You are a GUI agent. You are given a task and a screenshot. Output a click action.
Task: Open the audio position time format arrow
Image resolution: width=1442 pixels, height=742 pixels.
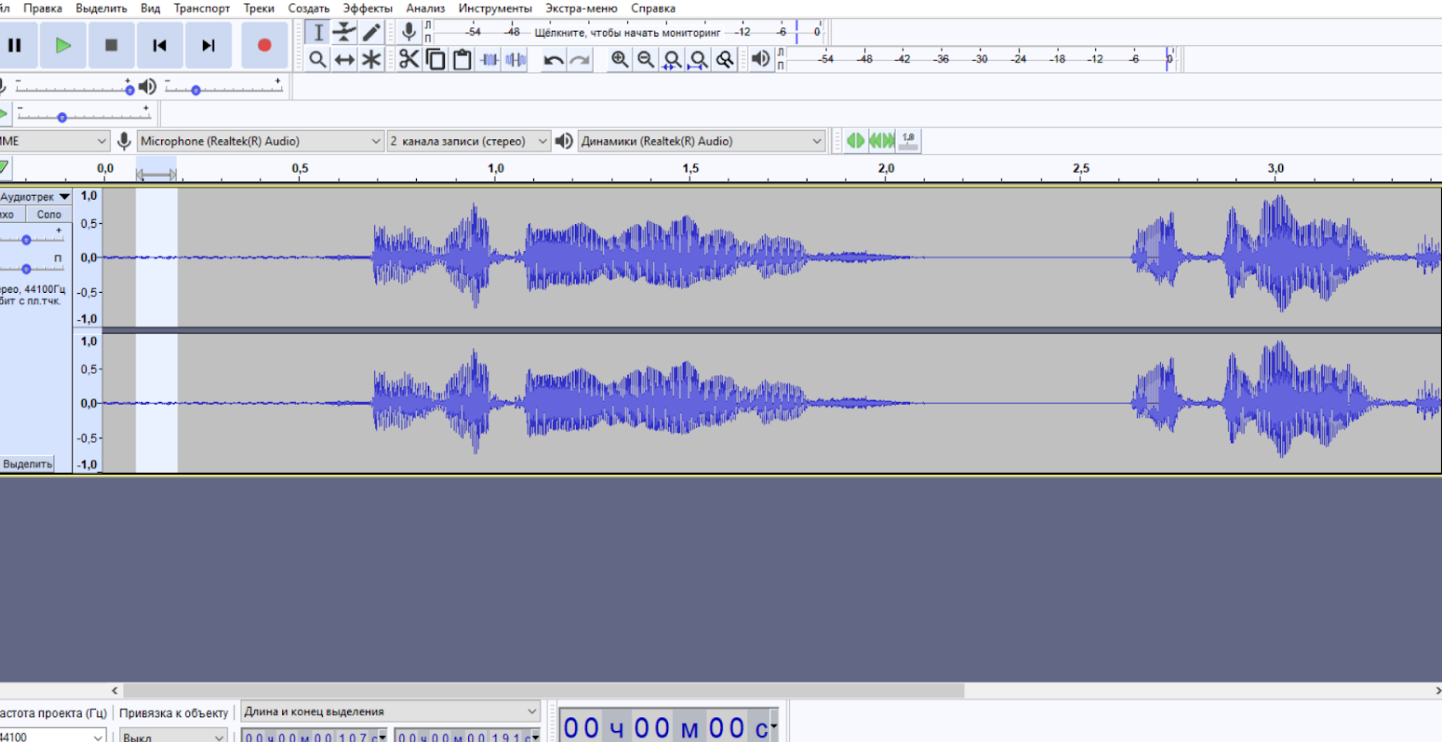(775, 725)
